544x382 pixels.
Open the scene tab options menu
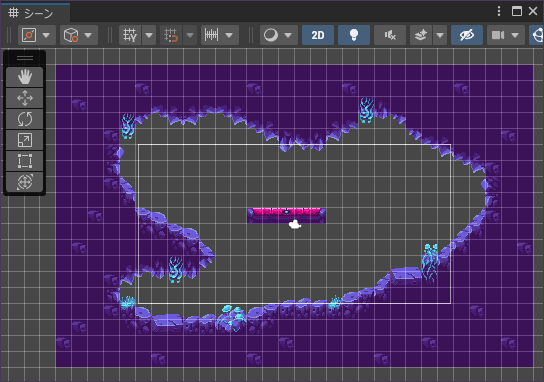tap(499, 11)
